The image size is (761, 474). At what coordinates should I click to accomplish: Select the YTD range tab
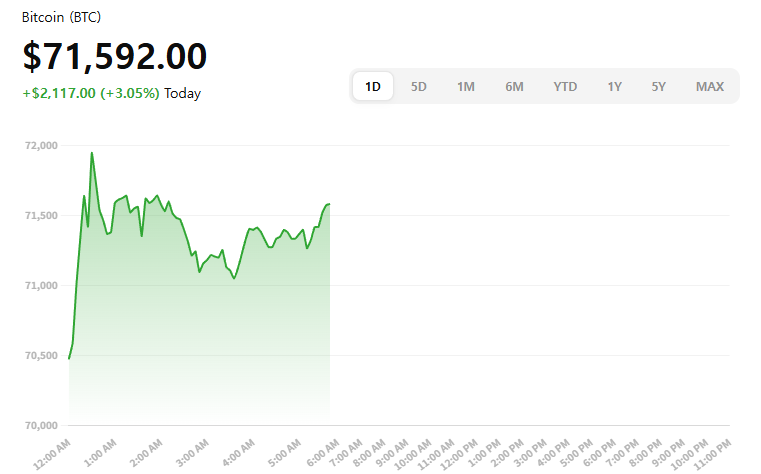[565, 86]
